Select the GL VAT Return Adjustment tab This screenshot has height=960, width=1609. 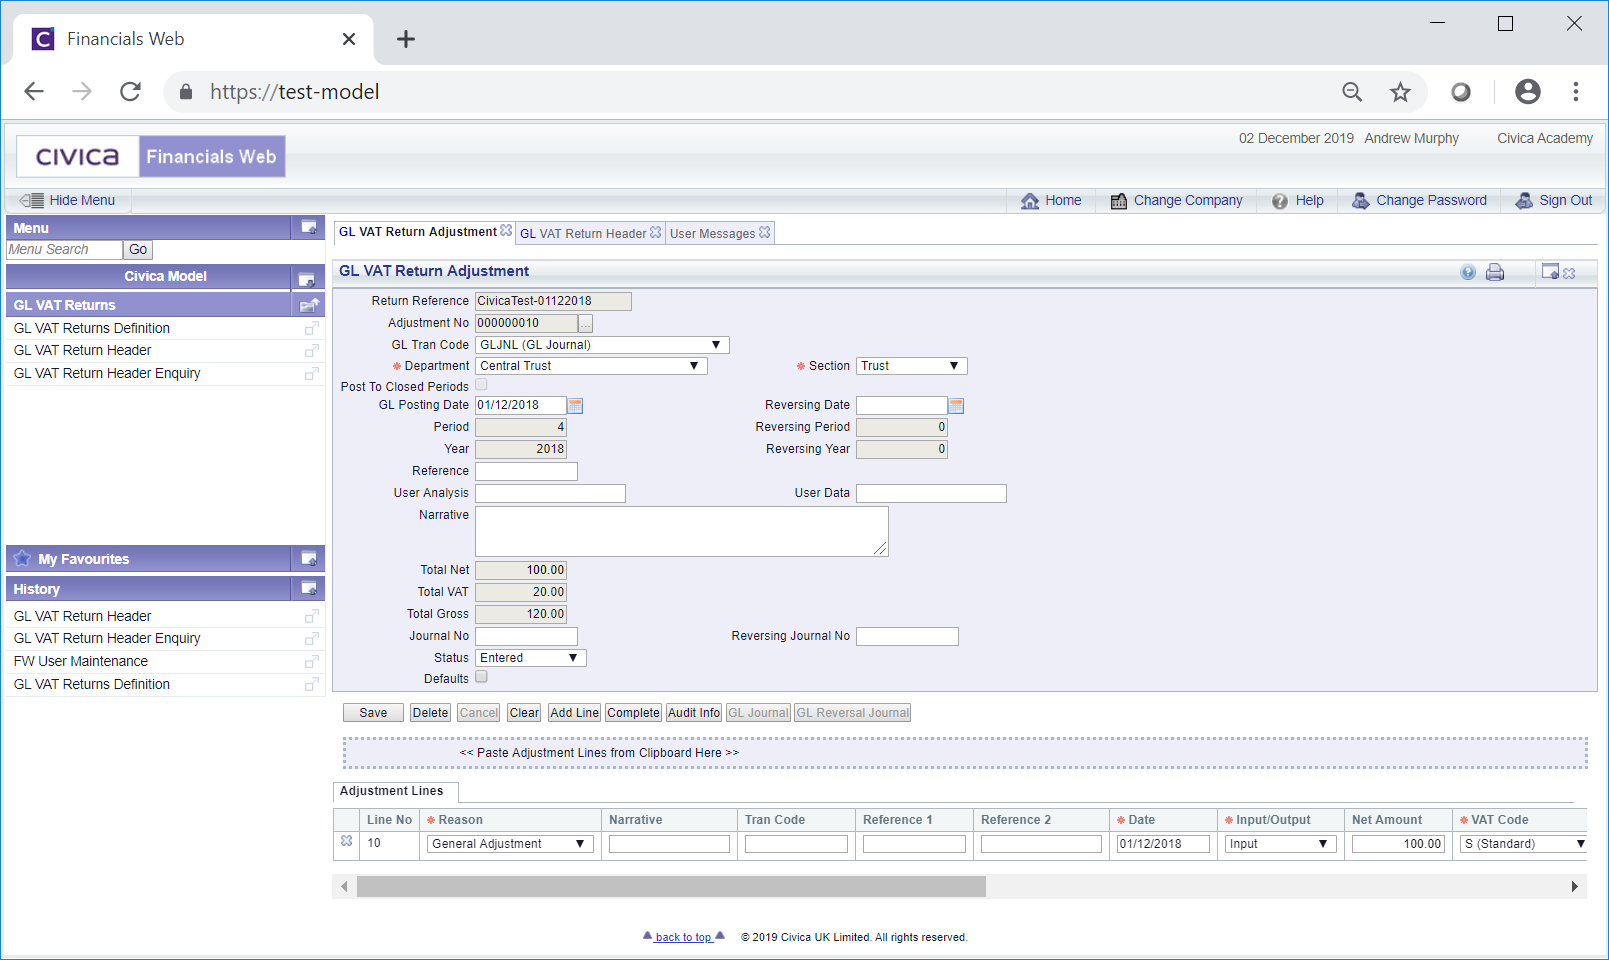(x=418, y=232)
